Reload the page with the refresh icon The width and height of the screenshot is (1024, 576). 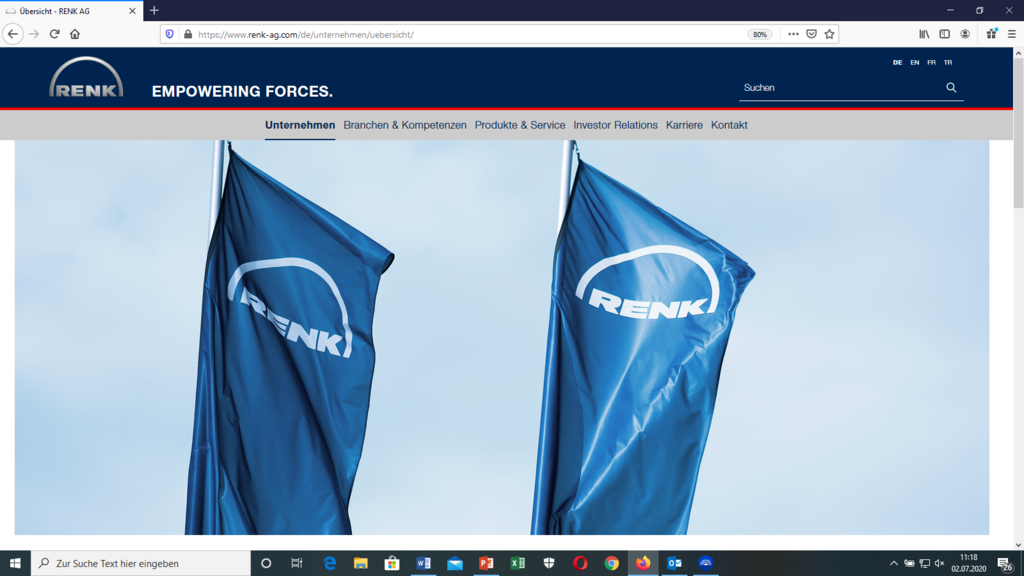(55, 34)
